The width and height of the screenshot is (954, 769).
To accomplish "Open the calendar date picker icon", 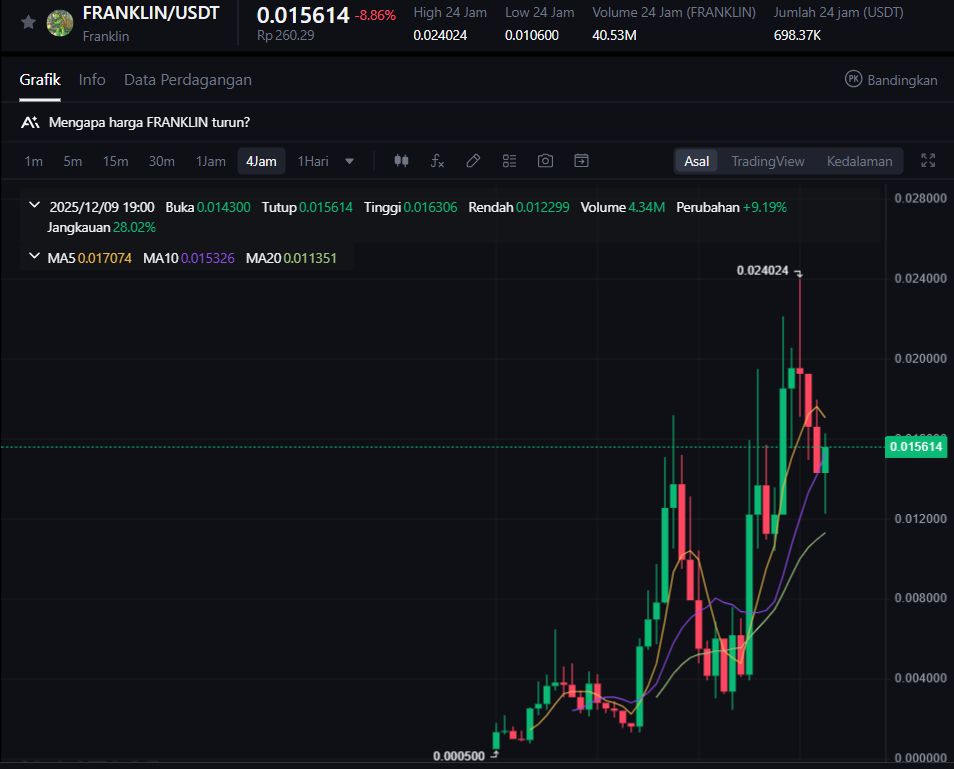I will [581, 161].
